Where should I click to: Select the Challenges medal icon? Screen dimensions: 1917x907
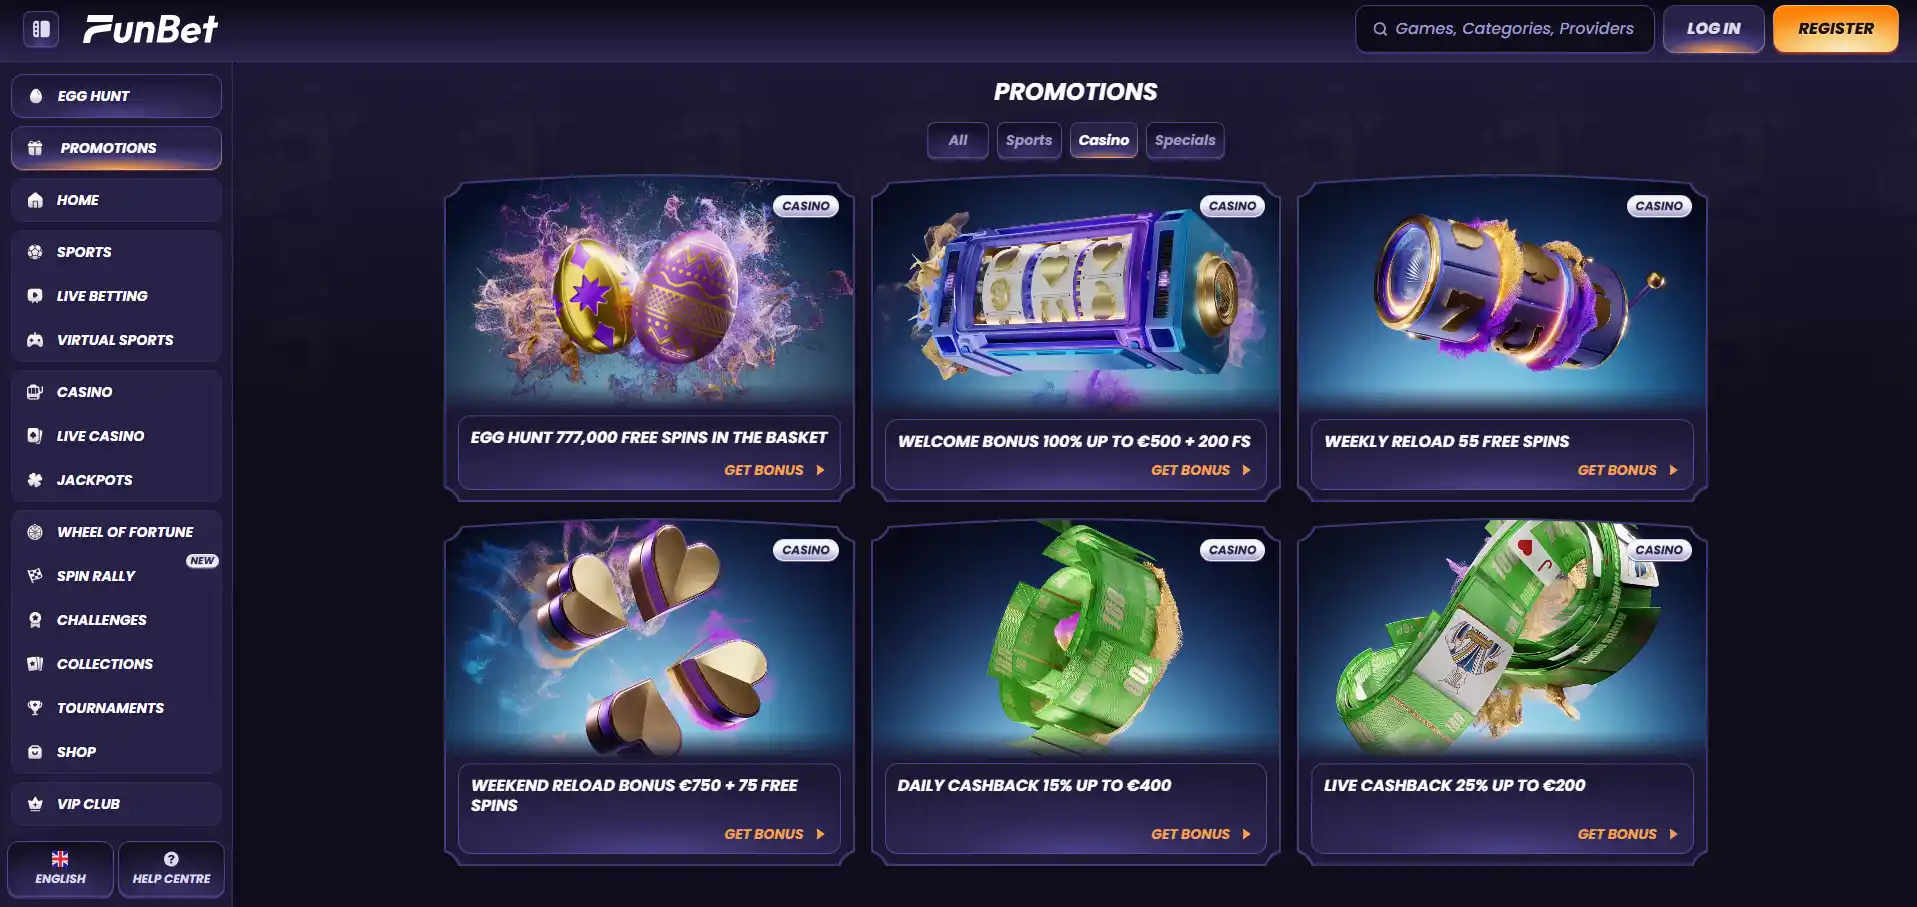tap(35, 620)
